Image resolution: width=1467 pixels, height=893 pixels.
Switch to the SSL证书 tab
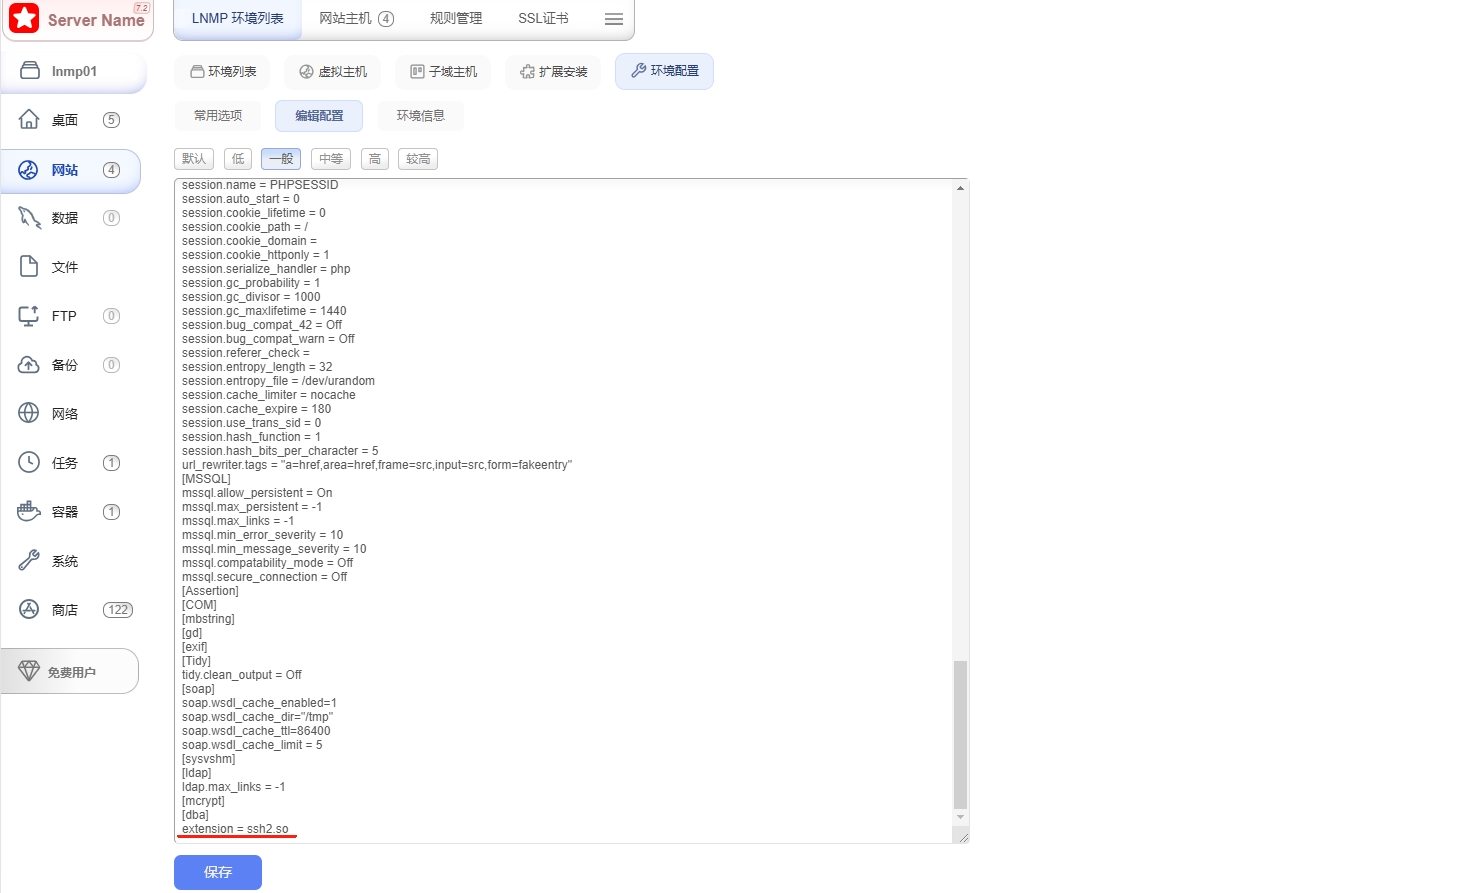(x=543, y=19)
